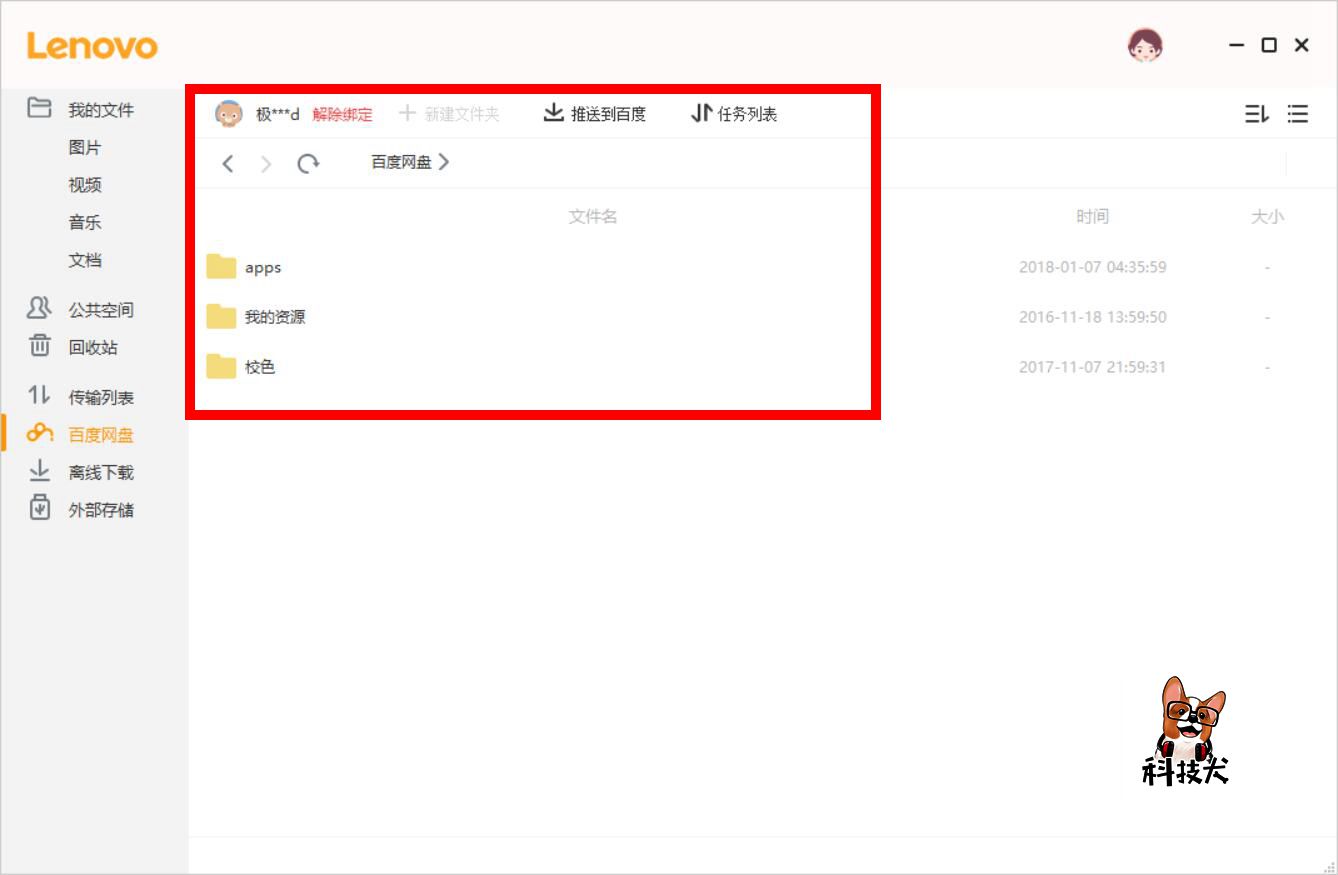The image size is (1338, 875).
Task: Select 音乐 category in sidebar
Action: tap(85, 223)
